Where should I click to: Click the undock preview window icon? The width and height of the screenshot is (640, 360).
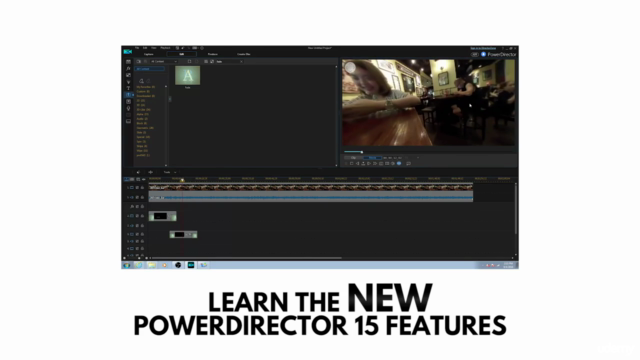point(408,163)
